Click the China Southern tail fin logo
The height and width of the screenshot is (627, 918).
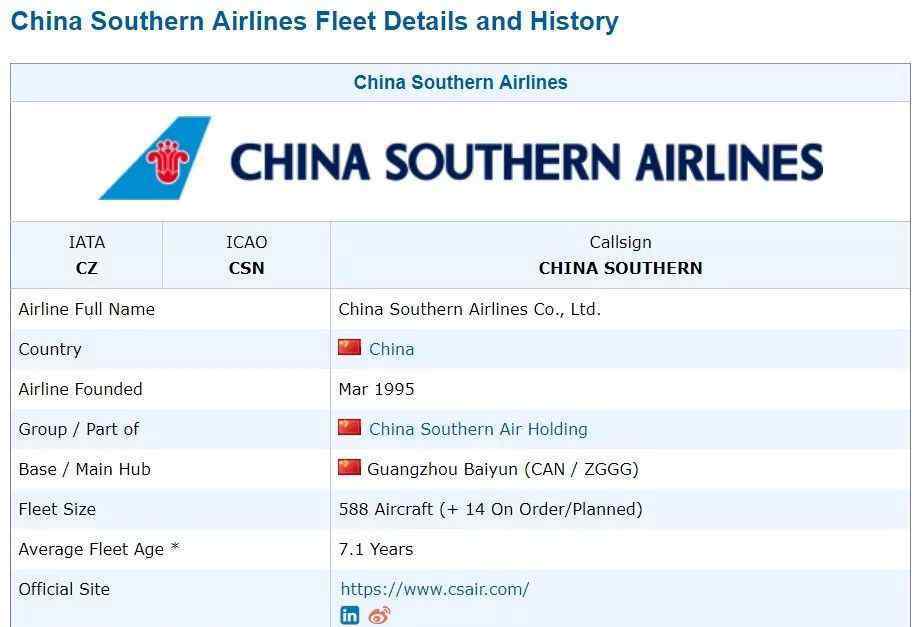(155, 158)
